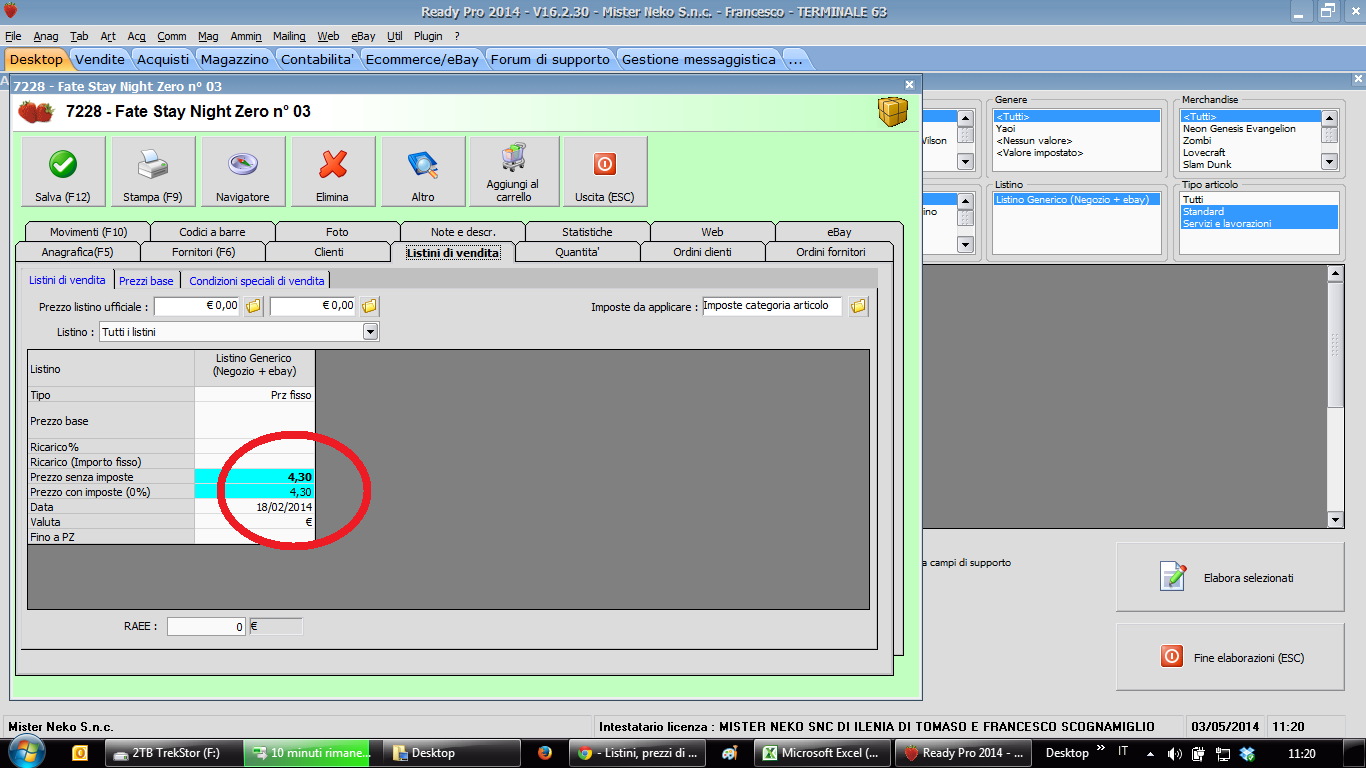1366x768 pixels.
Task: Click the Imposte da applicare field
Action: [772, 306]
